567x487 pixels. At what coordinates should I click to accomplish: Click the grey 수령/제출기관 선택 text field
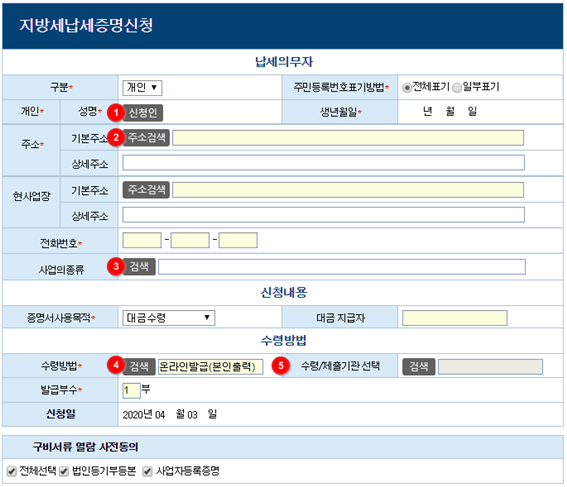click(490, 367)
